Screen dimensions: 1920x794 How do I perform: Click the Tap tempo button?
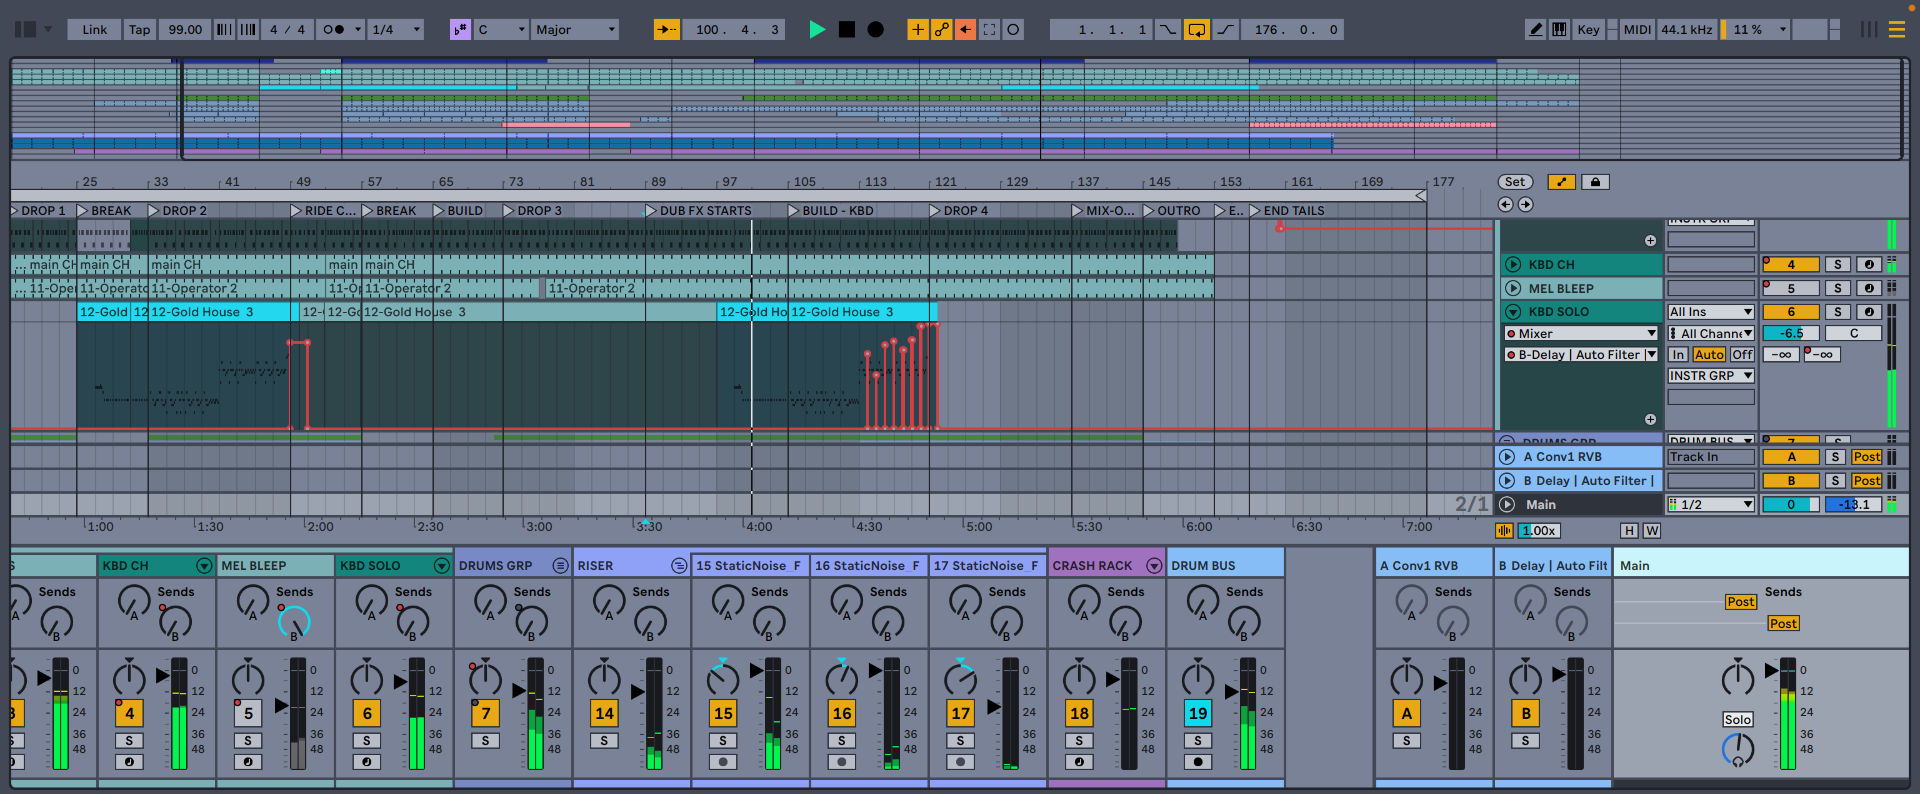click(139, 30)
